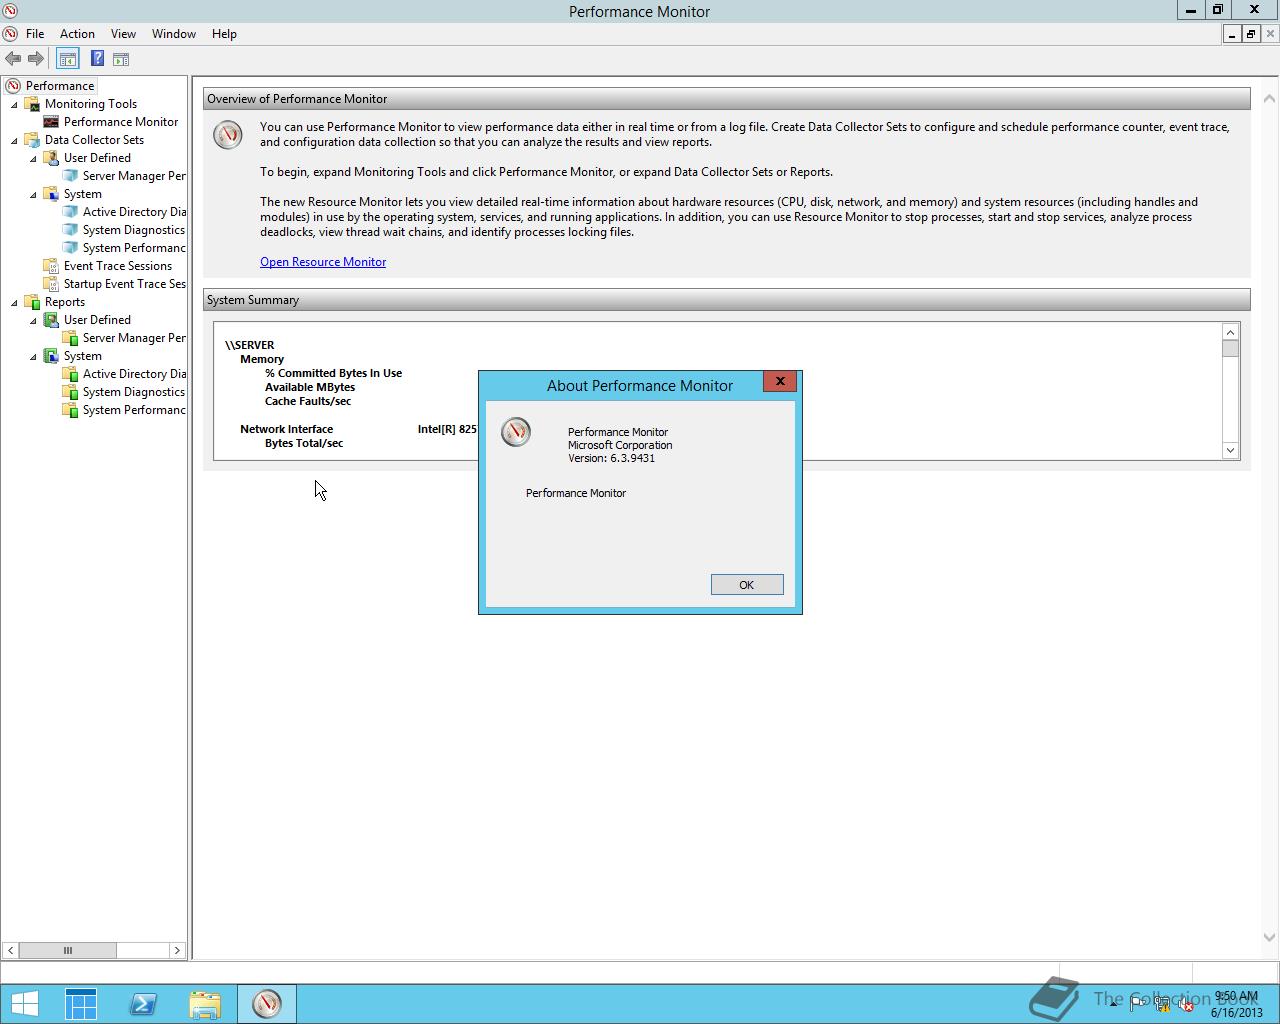The image size is (1280, 1024).
Task: Restore the inner console window
Action: (x=1250, y=34)
